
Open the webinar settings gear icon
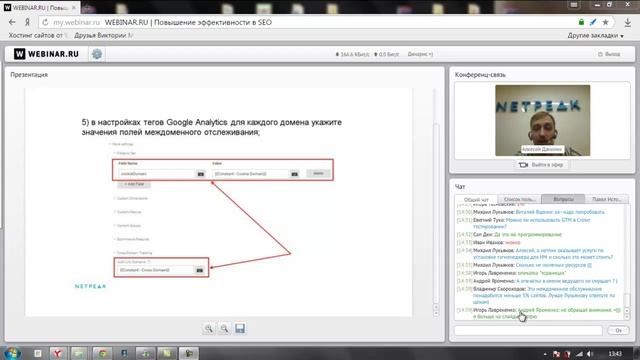pyautogui.click(x=97, y=54)
